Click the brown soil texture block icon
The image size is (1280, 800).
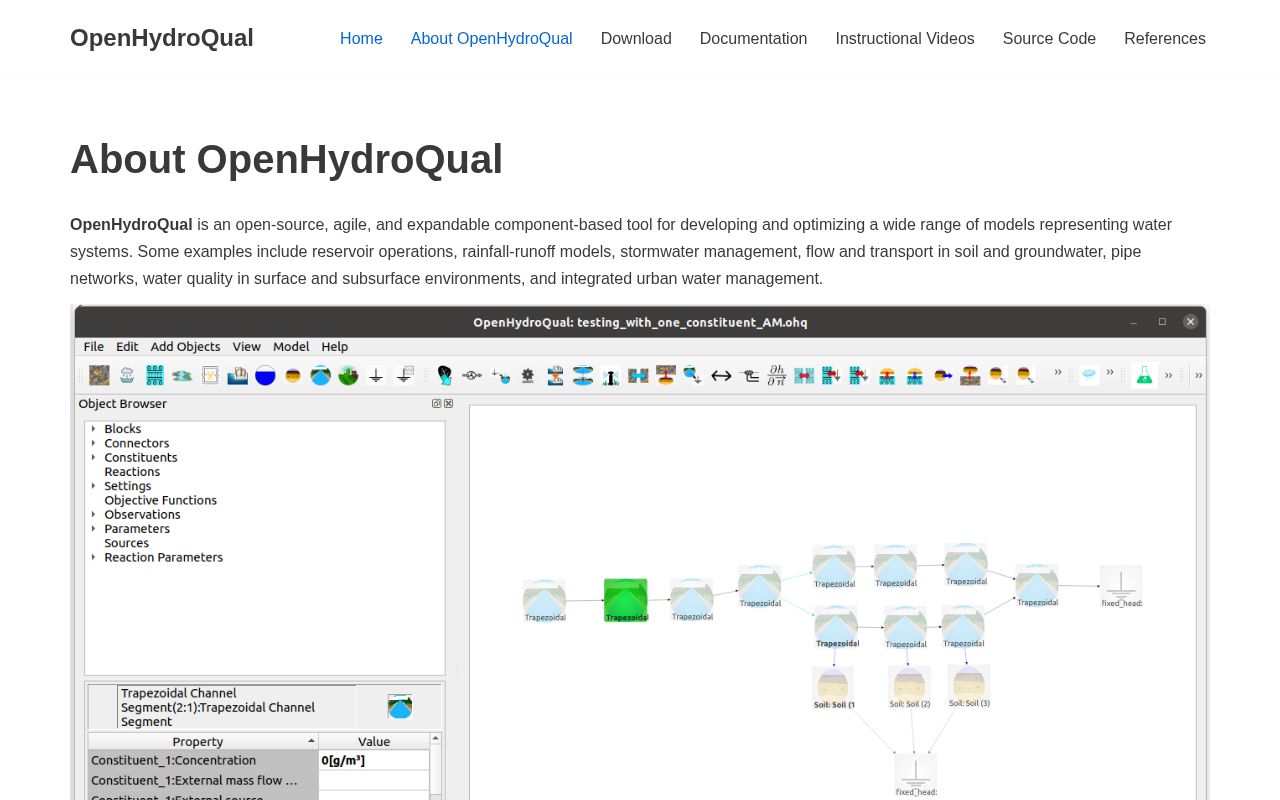click(99, 375)
